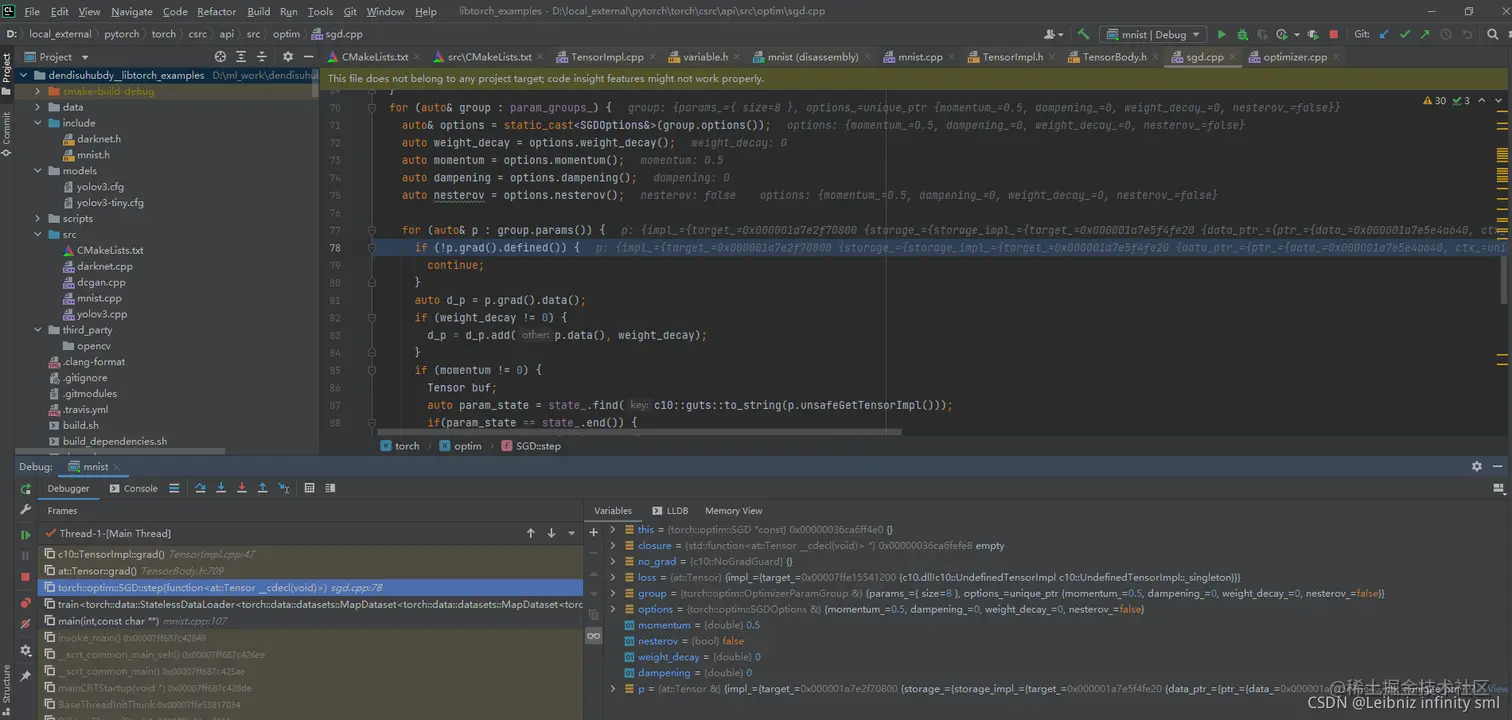Click Step Into icon in debugger toolbar
Screen dimensions: 1512x720
pos(221,488)
